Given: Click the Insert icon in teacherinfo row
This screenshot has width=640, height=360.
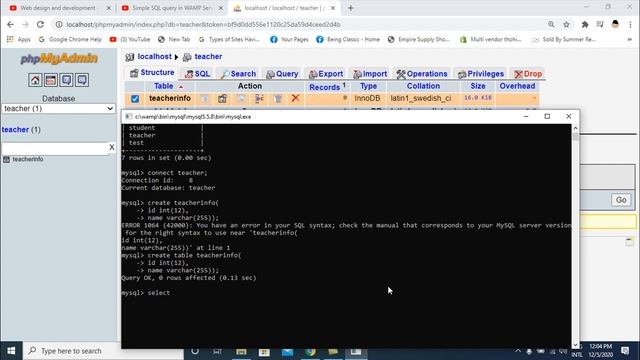Looking at the screenshot, I should pyautogui.click(x=259, y=98).
